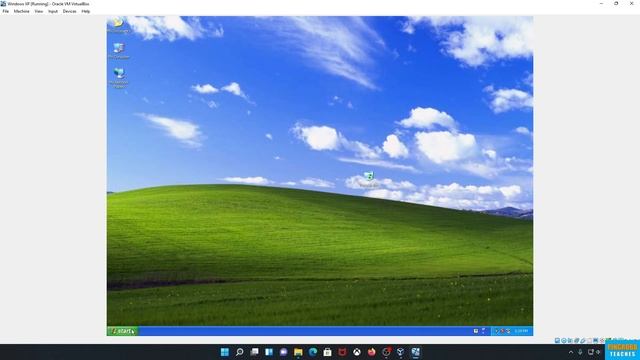Open the Input menu
Viewport: 640px width, 360px height.
point(53,11)
